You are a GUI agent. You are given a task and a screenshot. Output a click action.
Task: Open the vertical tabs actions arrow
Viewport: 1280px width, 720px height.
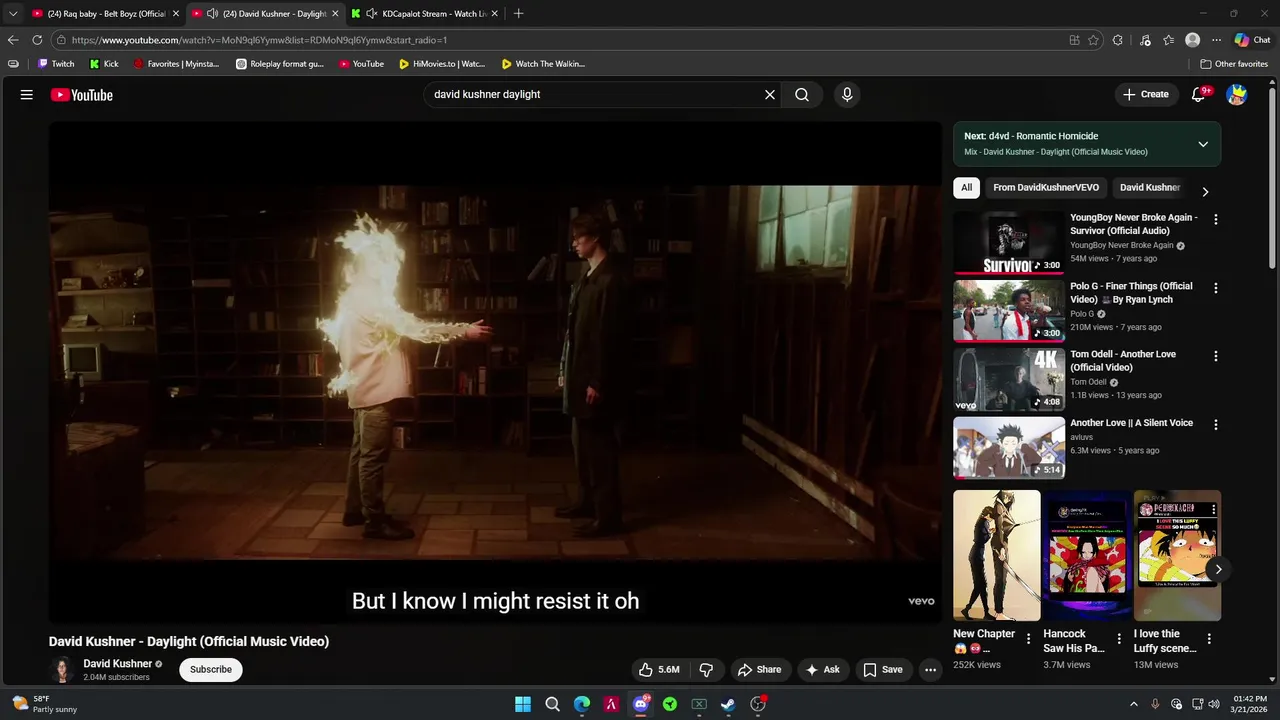pyautogui.click(x=13, y=14)
